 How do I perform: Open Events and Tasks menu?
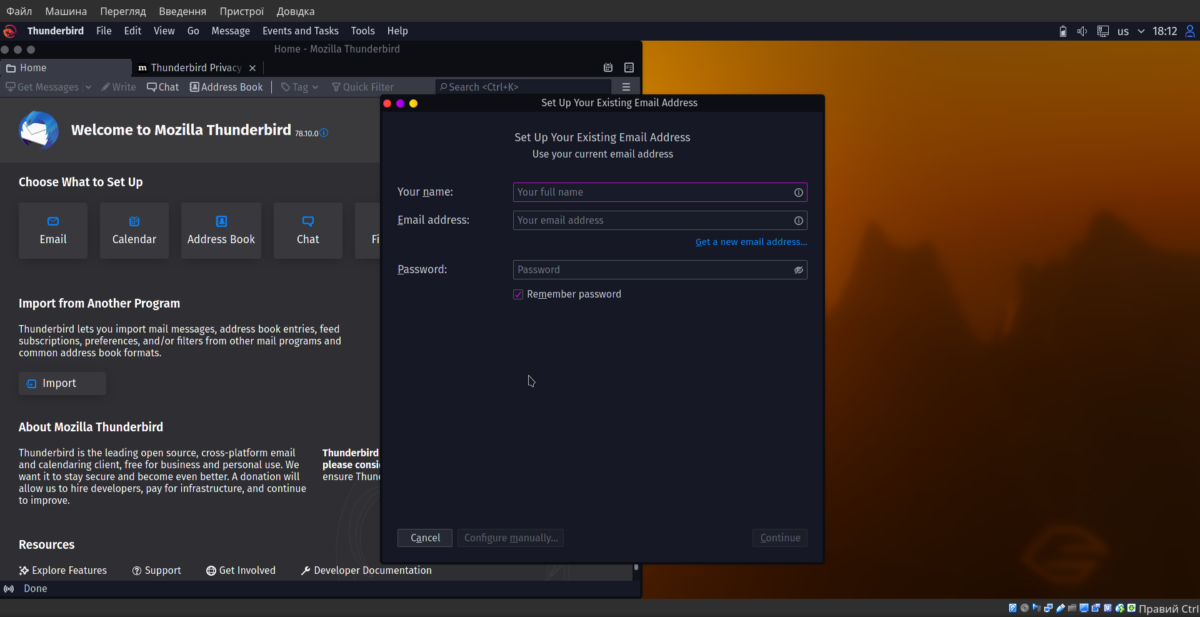click(x=300, y=31)
